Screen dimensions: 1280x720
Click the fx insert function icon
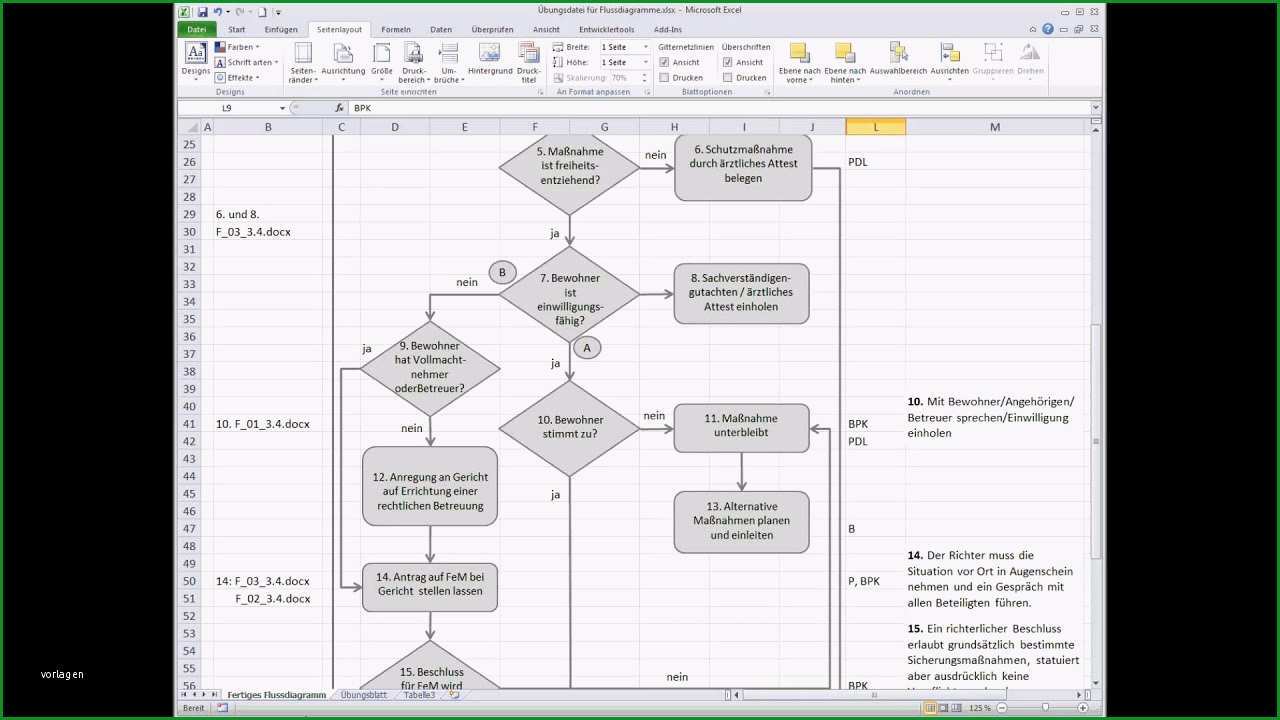click(340, 108)
